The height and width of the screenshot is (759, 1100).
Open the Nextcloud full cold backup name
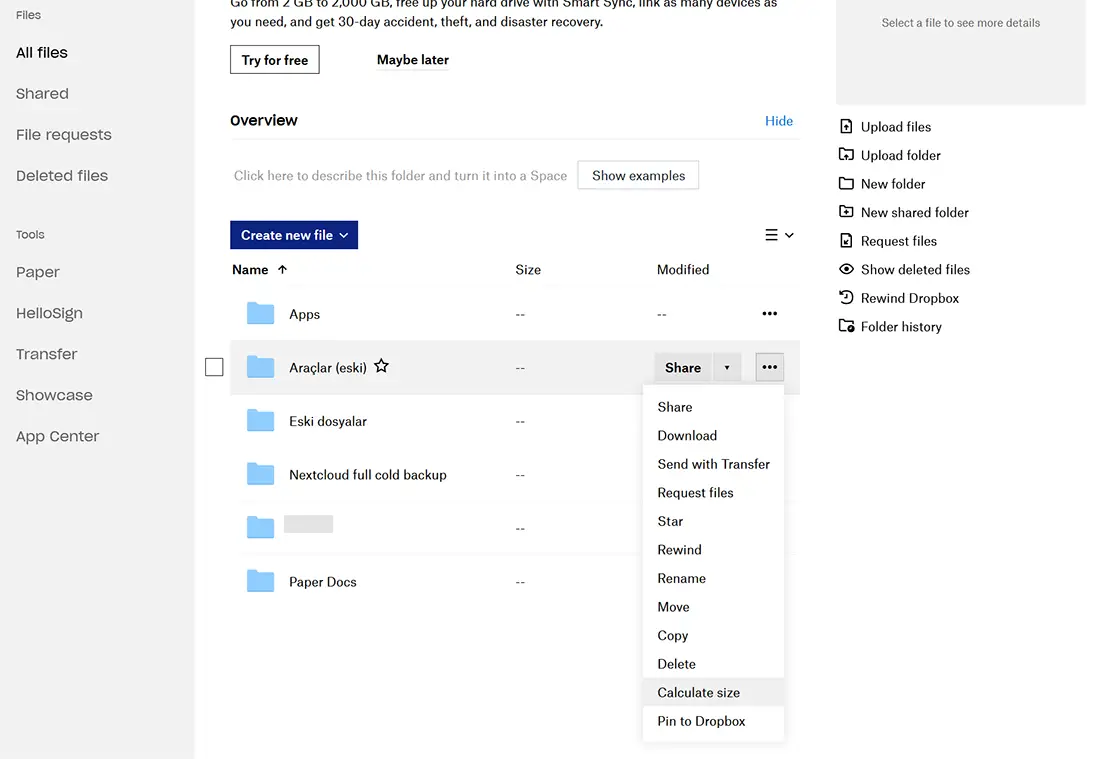tap(368, 475)
